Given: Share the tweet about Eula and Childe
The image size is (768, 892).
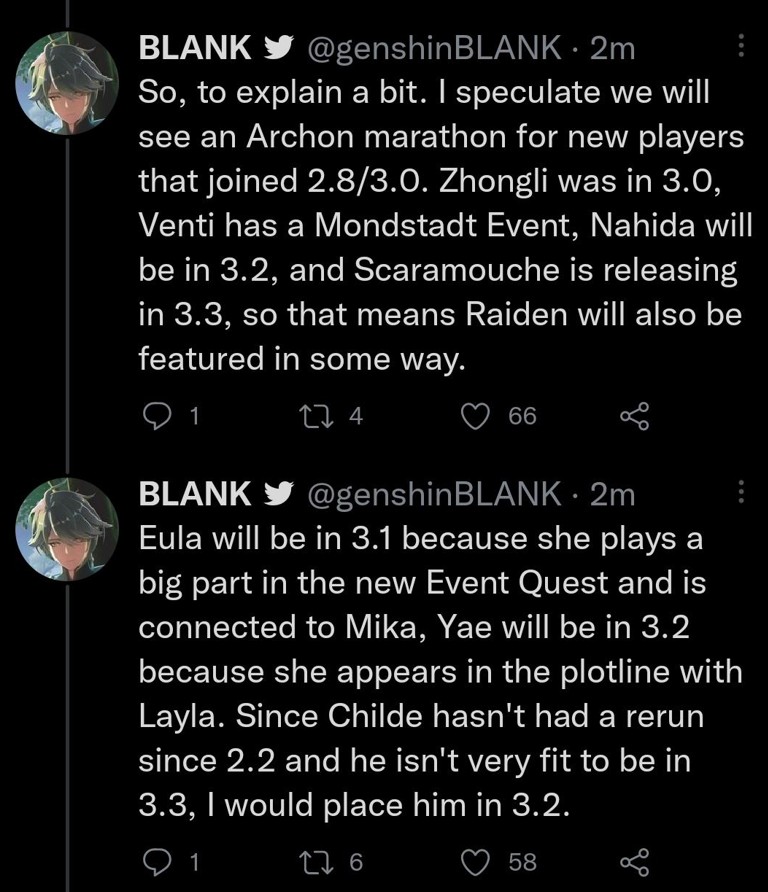Looking at the screenshot, I should 635,861.
